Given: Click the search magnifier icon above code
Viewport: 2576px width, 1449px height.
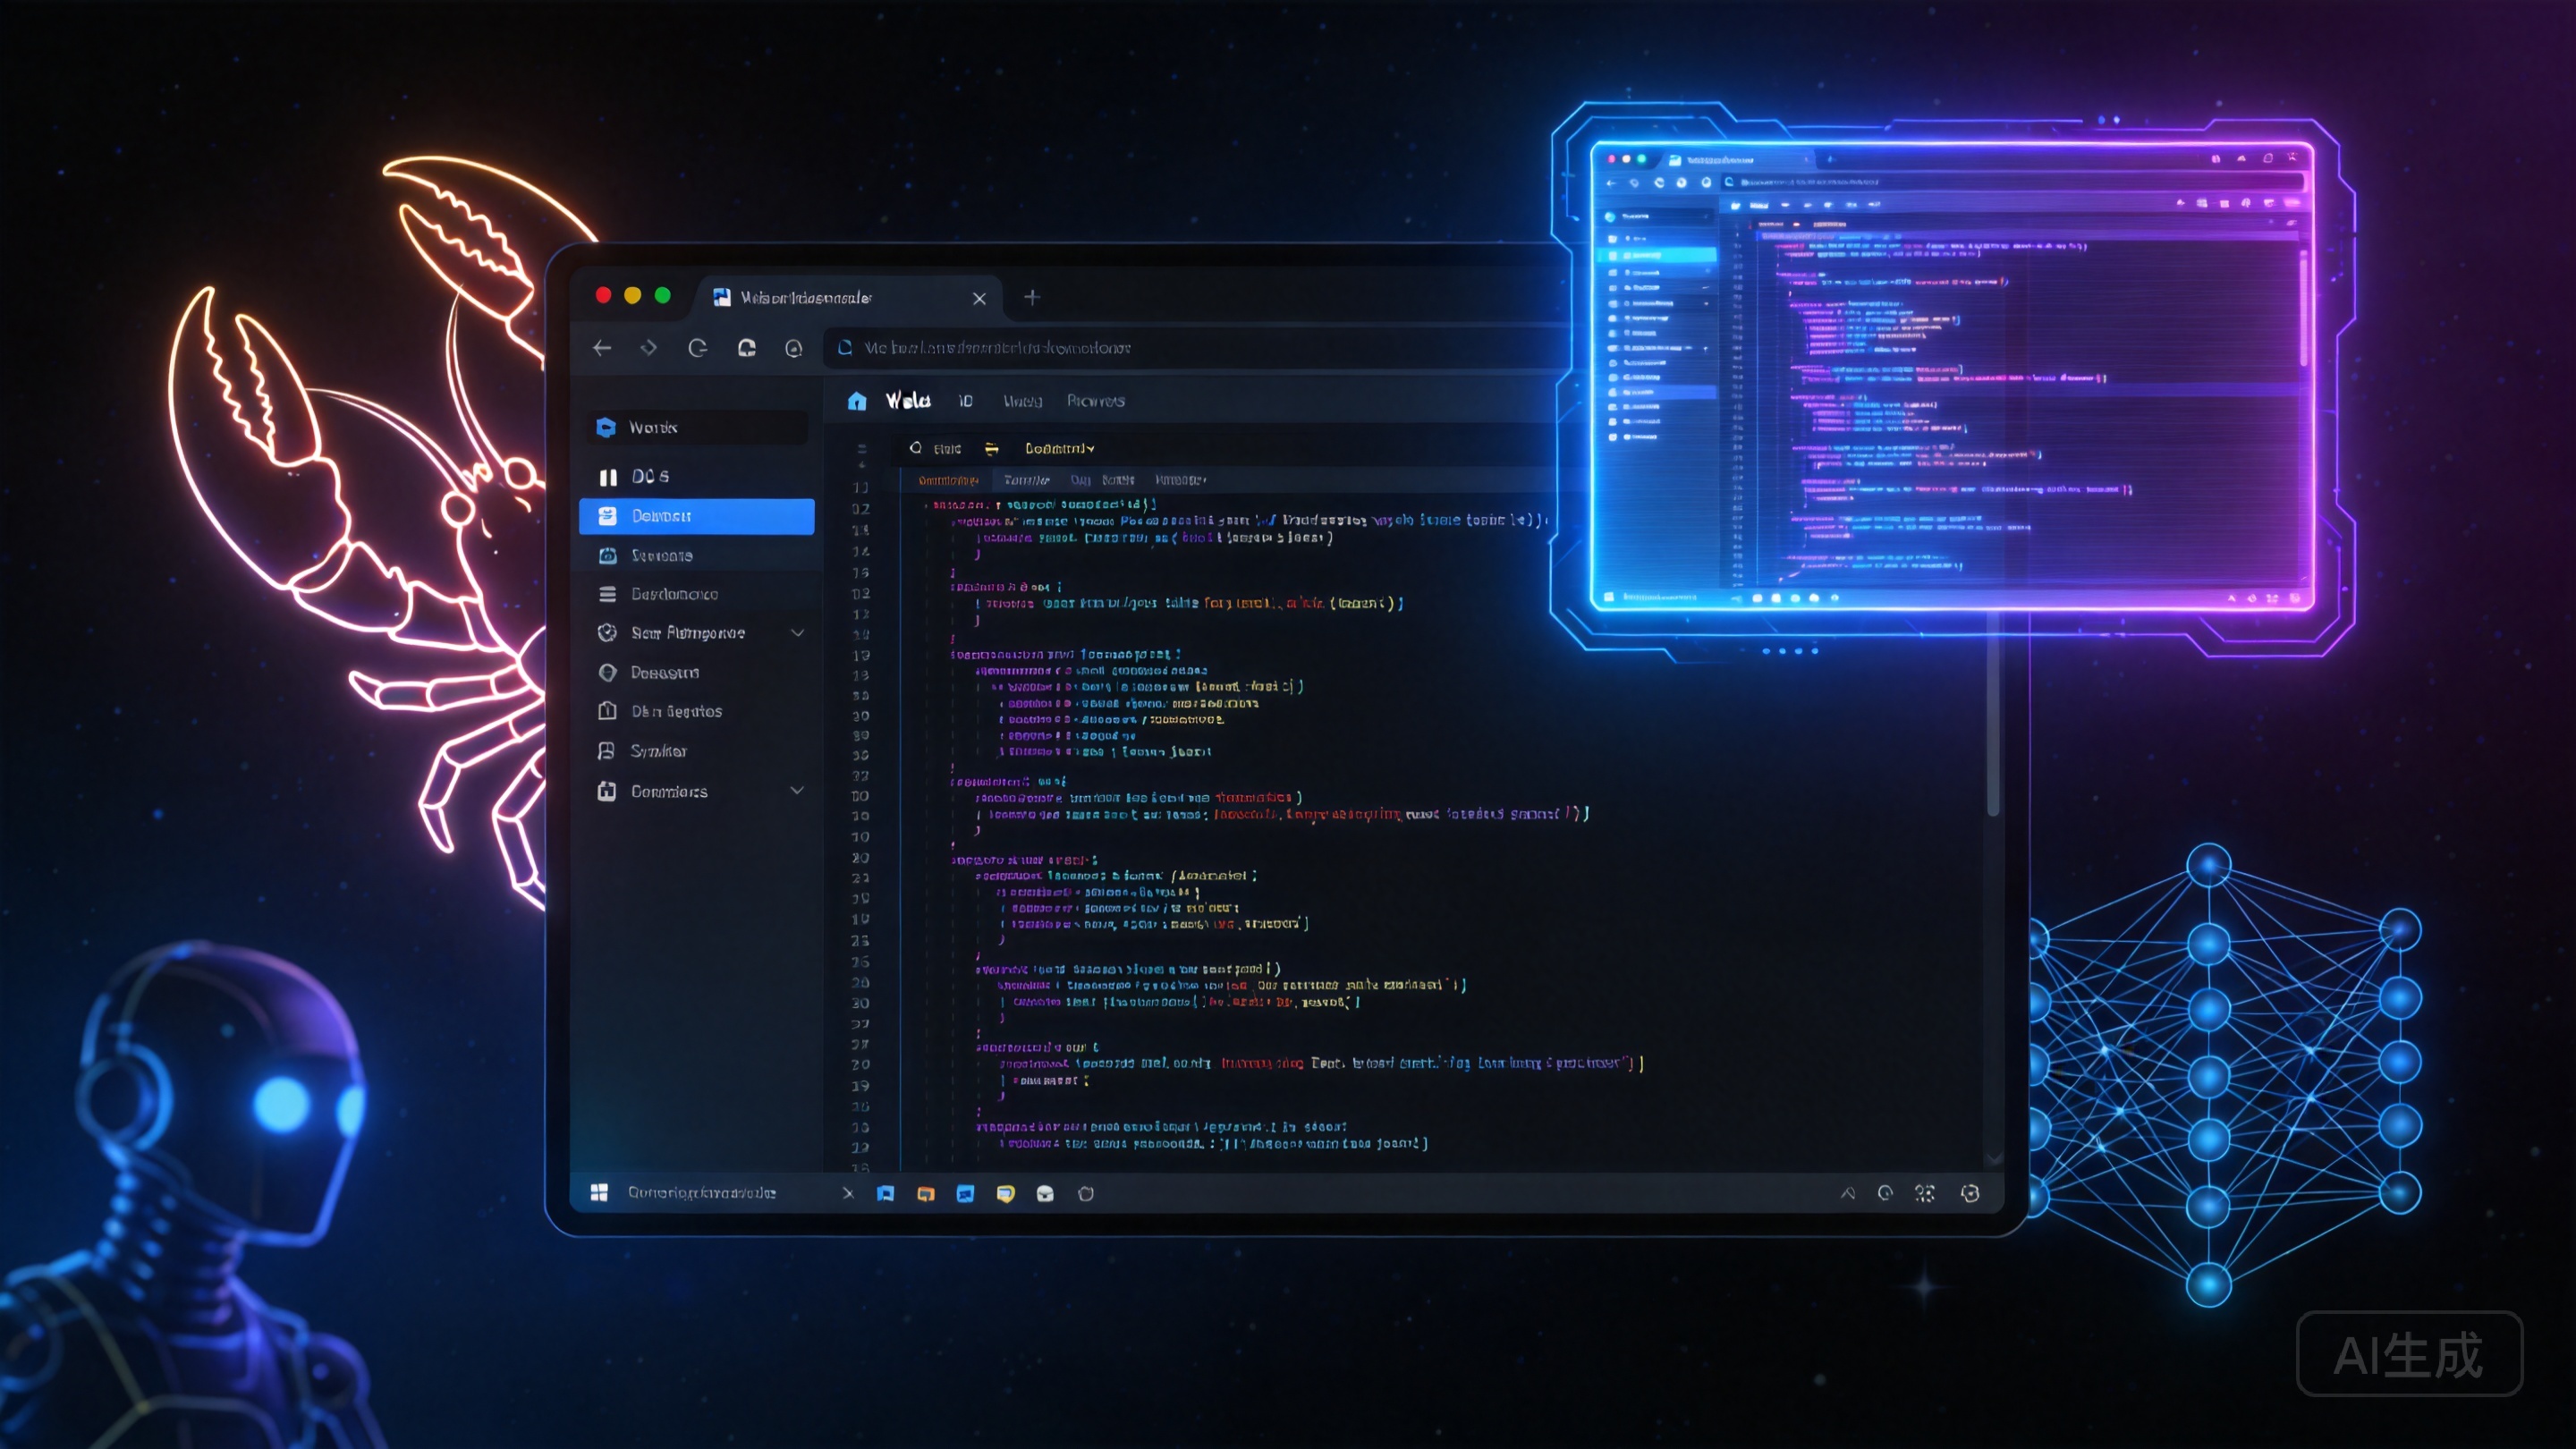Looking at the screenshot, I should coord(915,448).
